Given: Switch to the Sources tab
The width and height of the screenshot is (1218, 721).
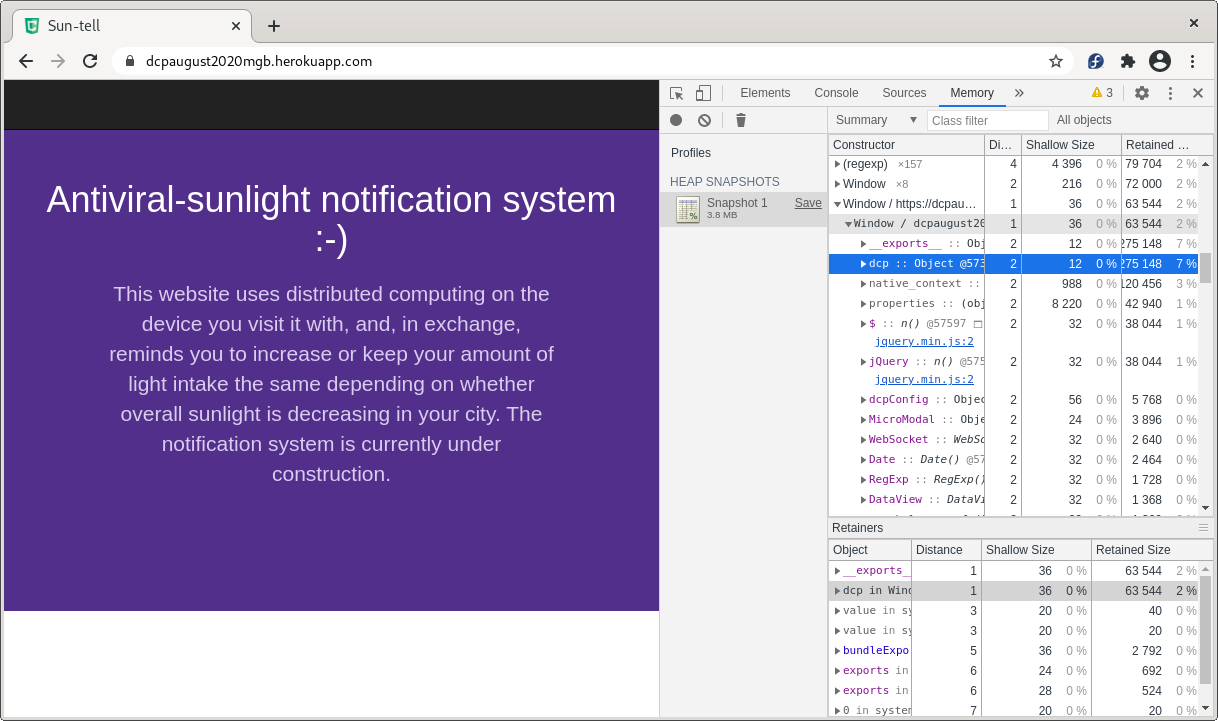Looking at the screenshot, I should pos(904,93).
